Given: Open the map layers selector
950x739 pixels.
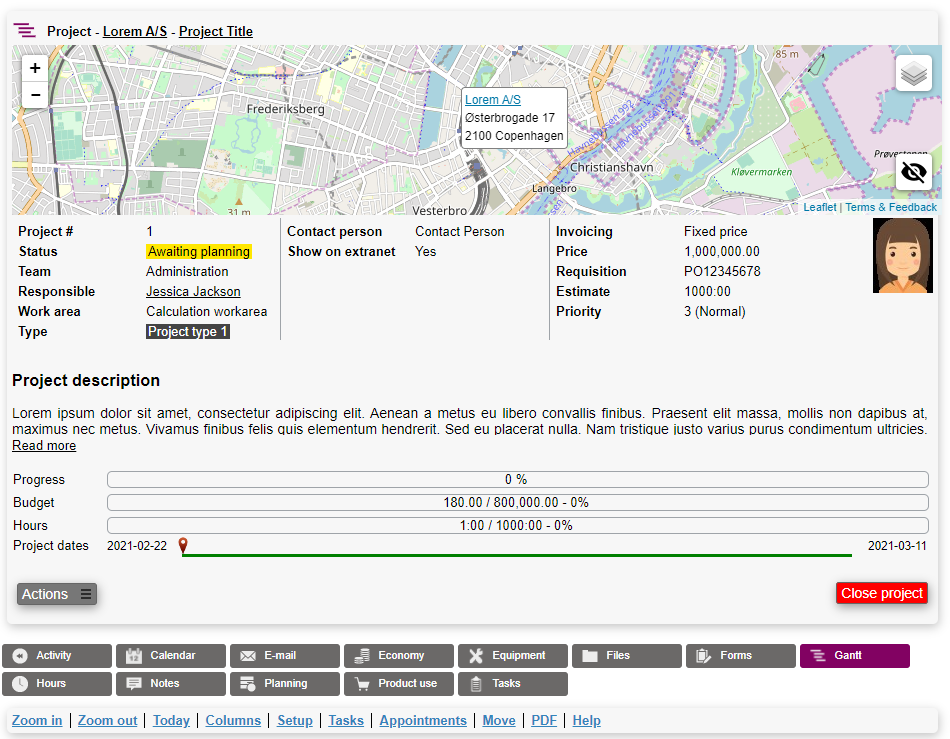Looking at the screenshot, I should click(913, 74).
